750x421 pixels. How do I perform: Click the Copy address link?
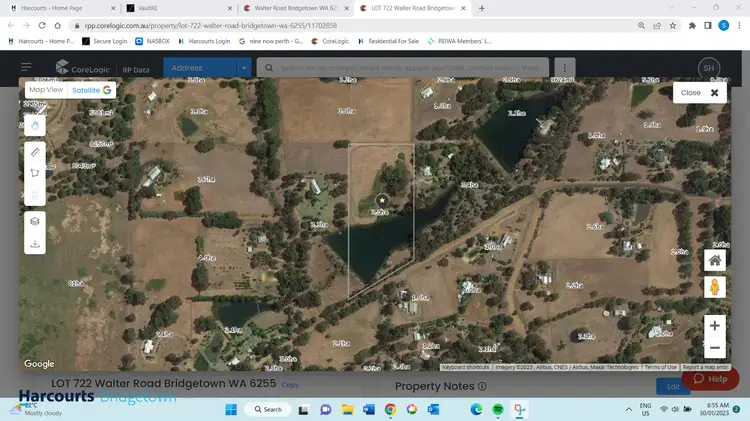290,385
